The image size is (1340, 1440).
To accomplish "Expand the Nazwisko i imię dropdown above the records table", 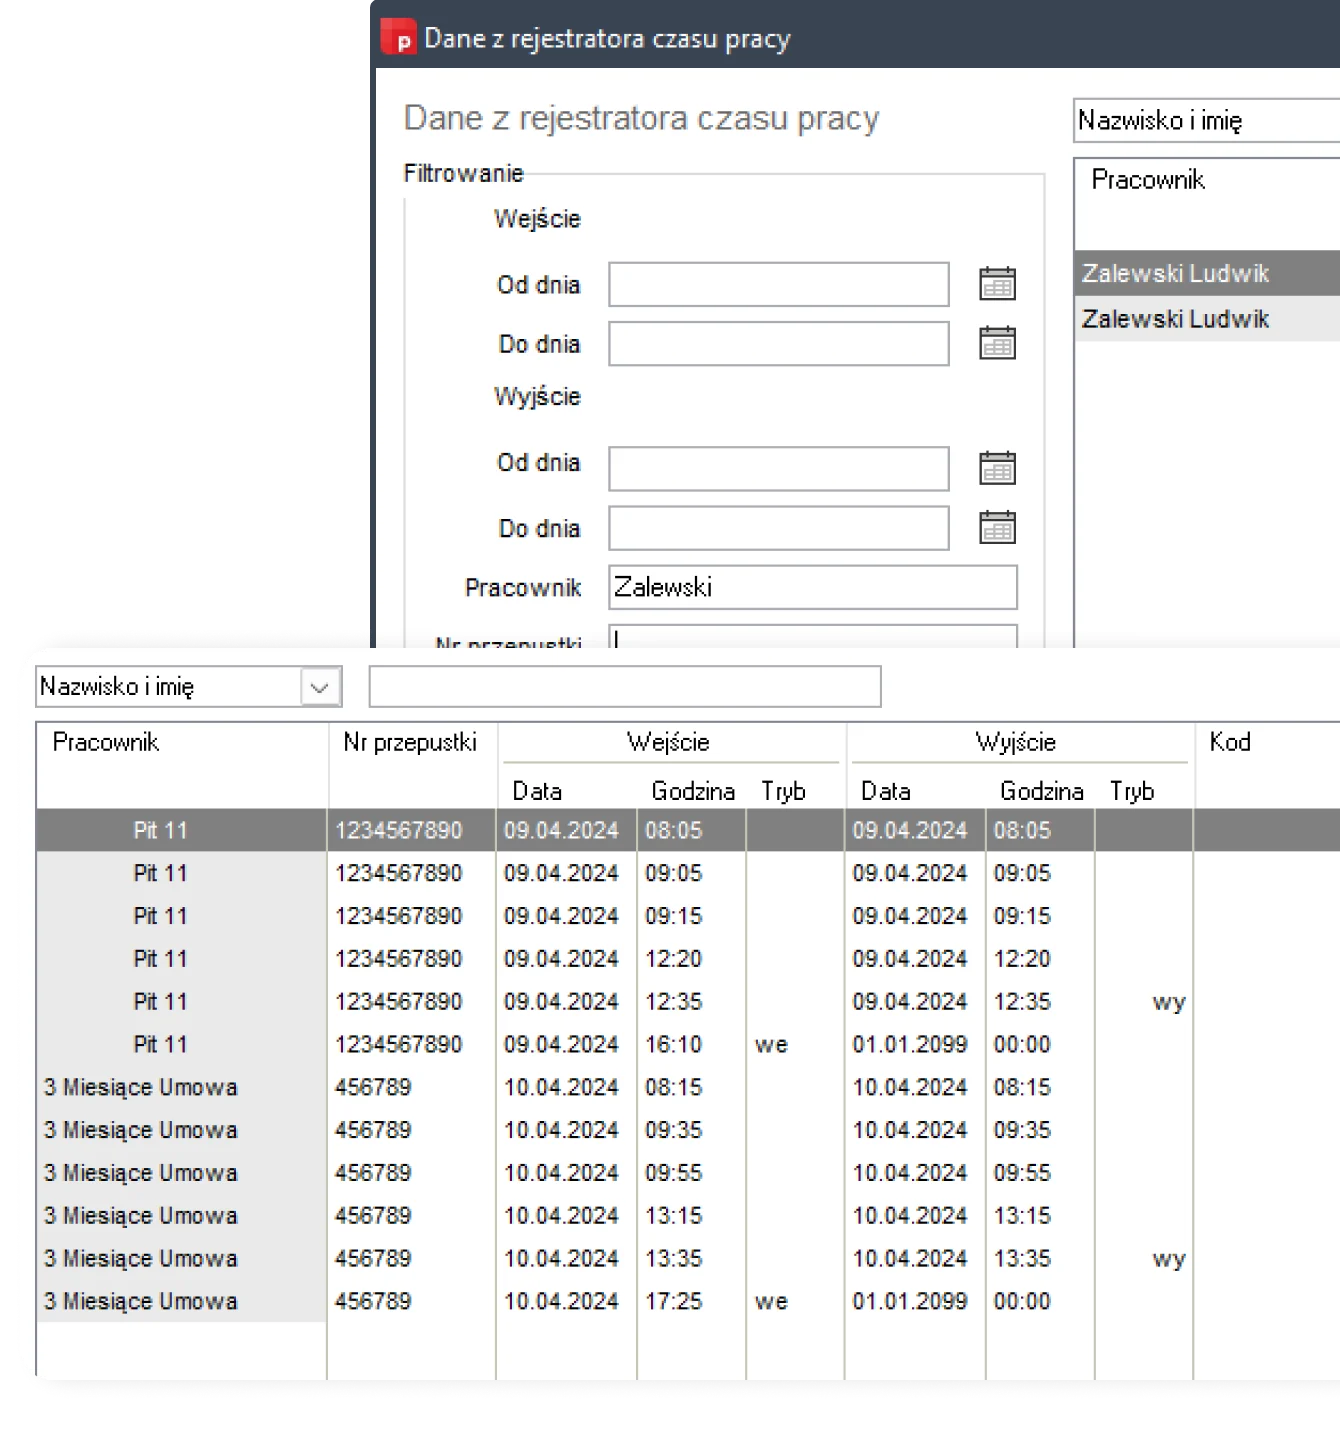I will point(320,687).
